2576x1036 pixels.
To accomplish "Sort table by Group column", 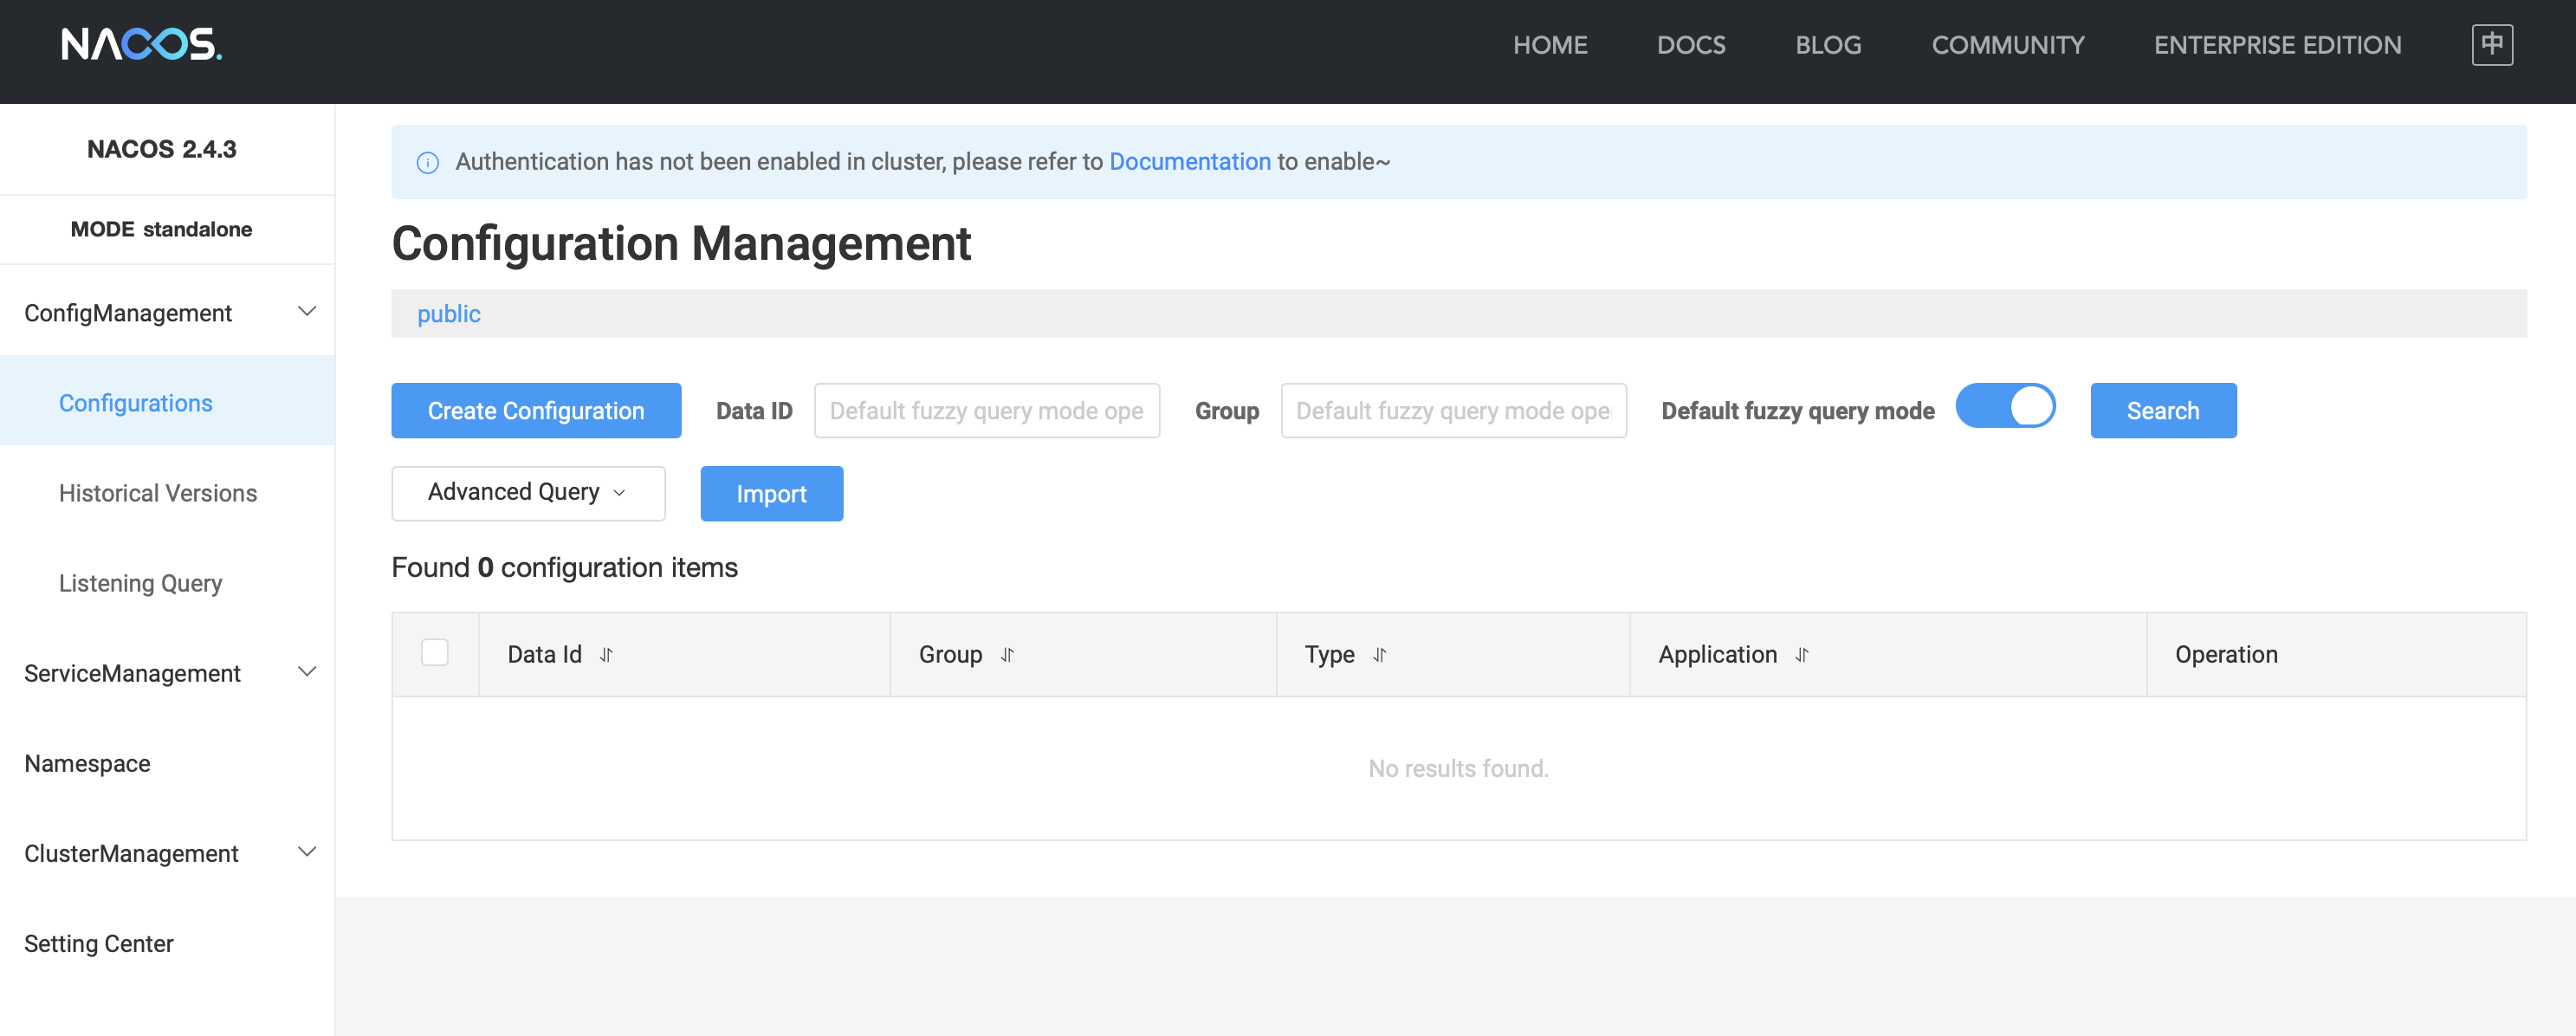I will coord(1007,655).
